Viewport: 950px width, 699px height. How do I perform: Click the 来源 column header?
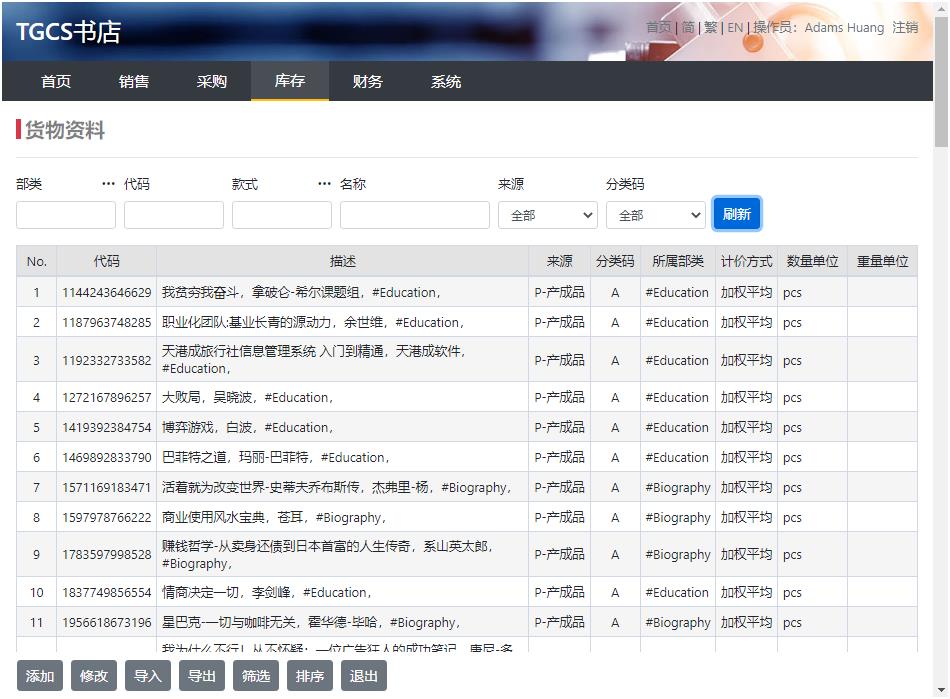click(559, 261)
